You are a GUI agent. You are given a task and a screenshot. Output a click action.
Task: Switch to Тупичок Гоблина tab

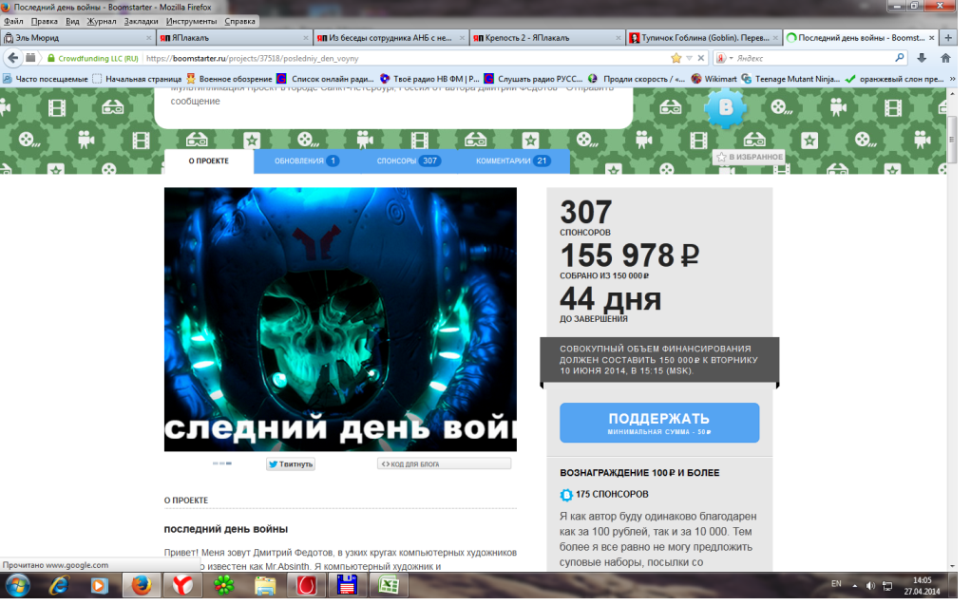(703, 38)
